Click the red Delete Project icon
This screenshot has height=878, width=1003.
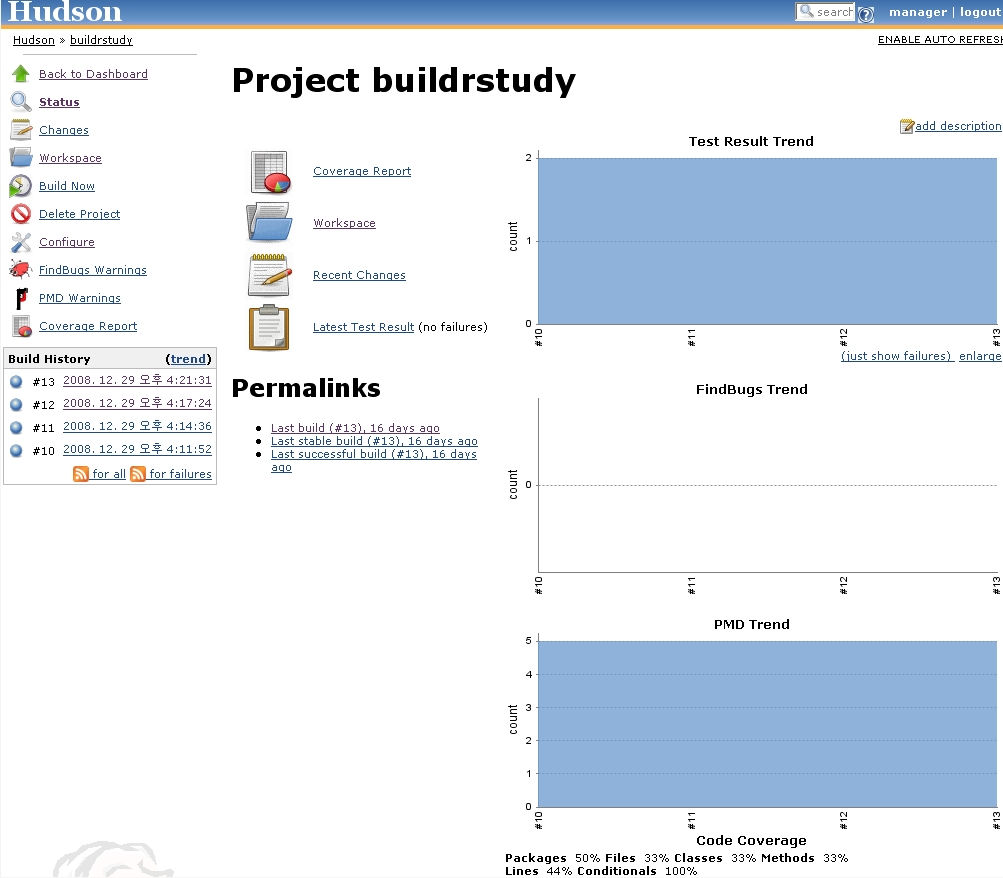click(x=20, y=214)
